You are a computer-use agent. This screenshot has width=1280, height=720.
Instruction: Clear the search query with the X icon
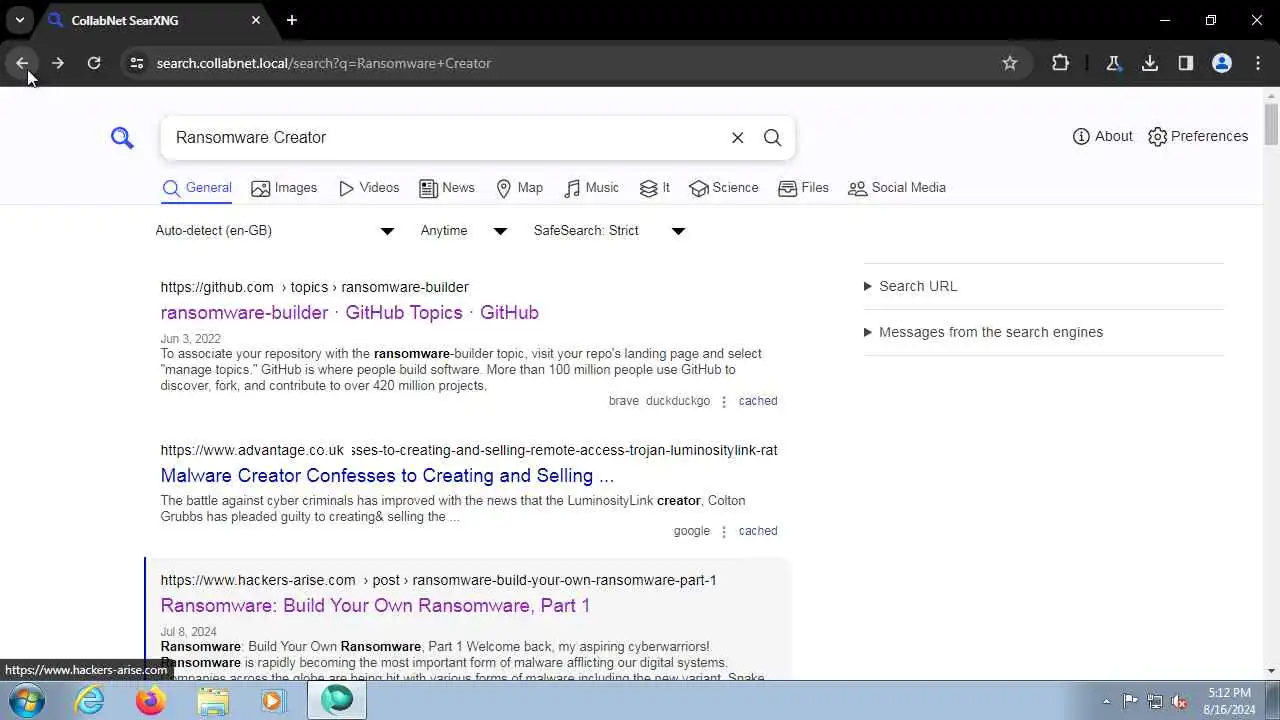[x=738, y=138]
